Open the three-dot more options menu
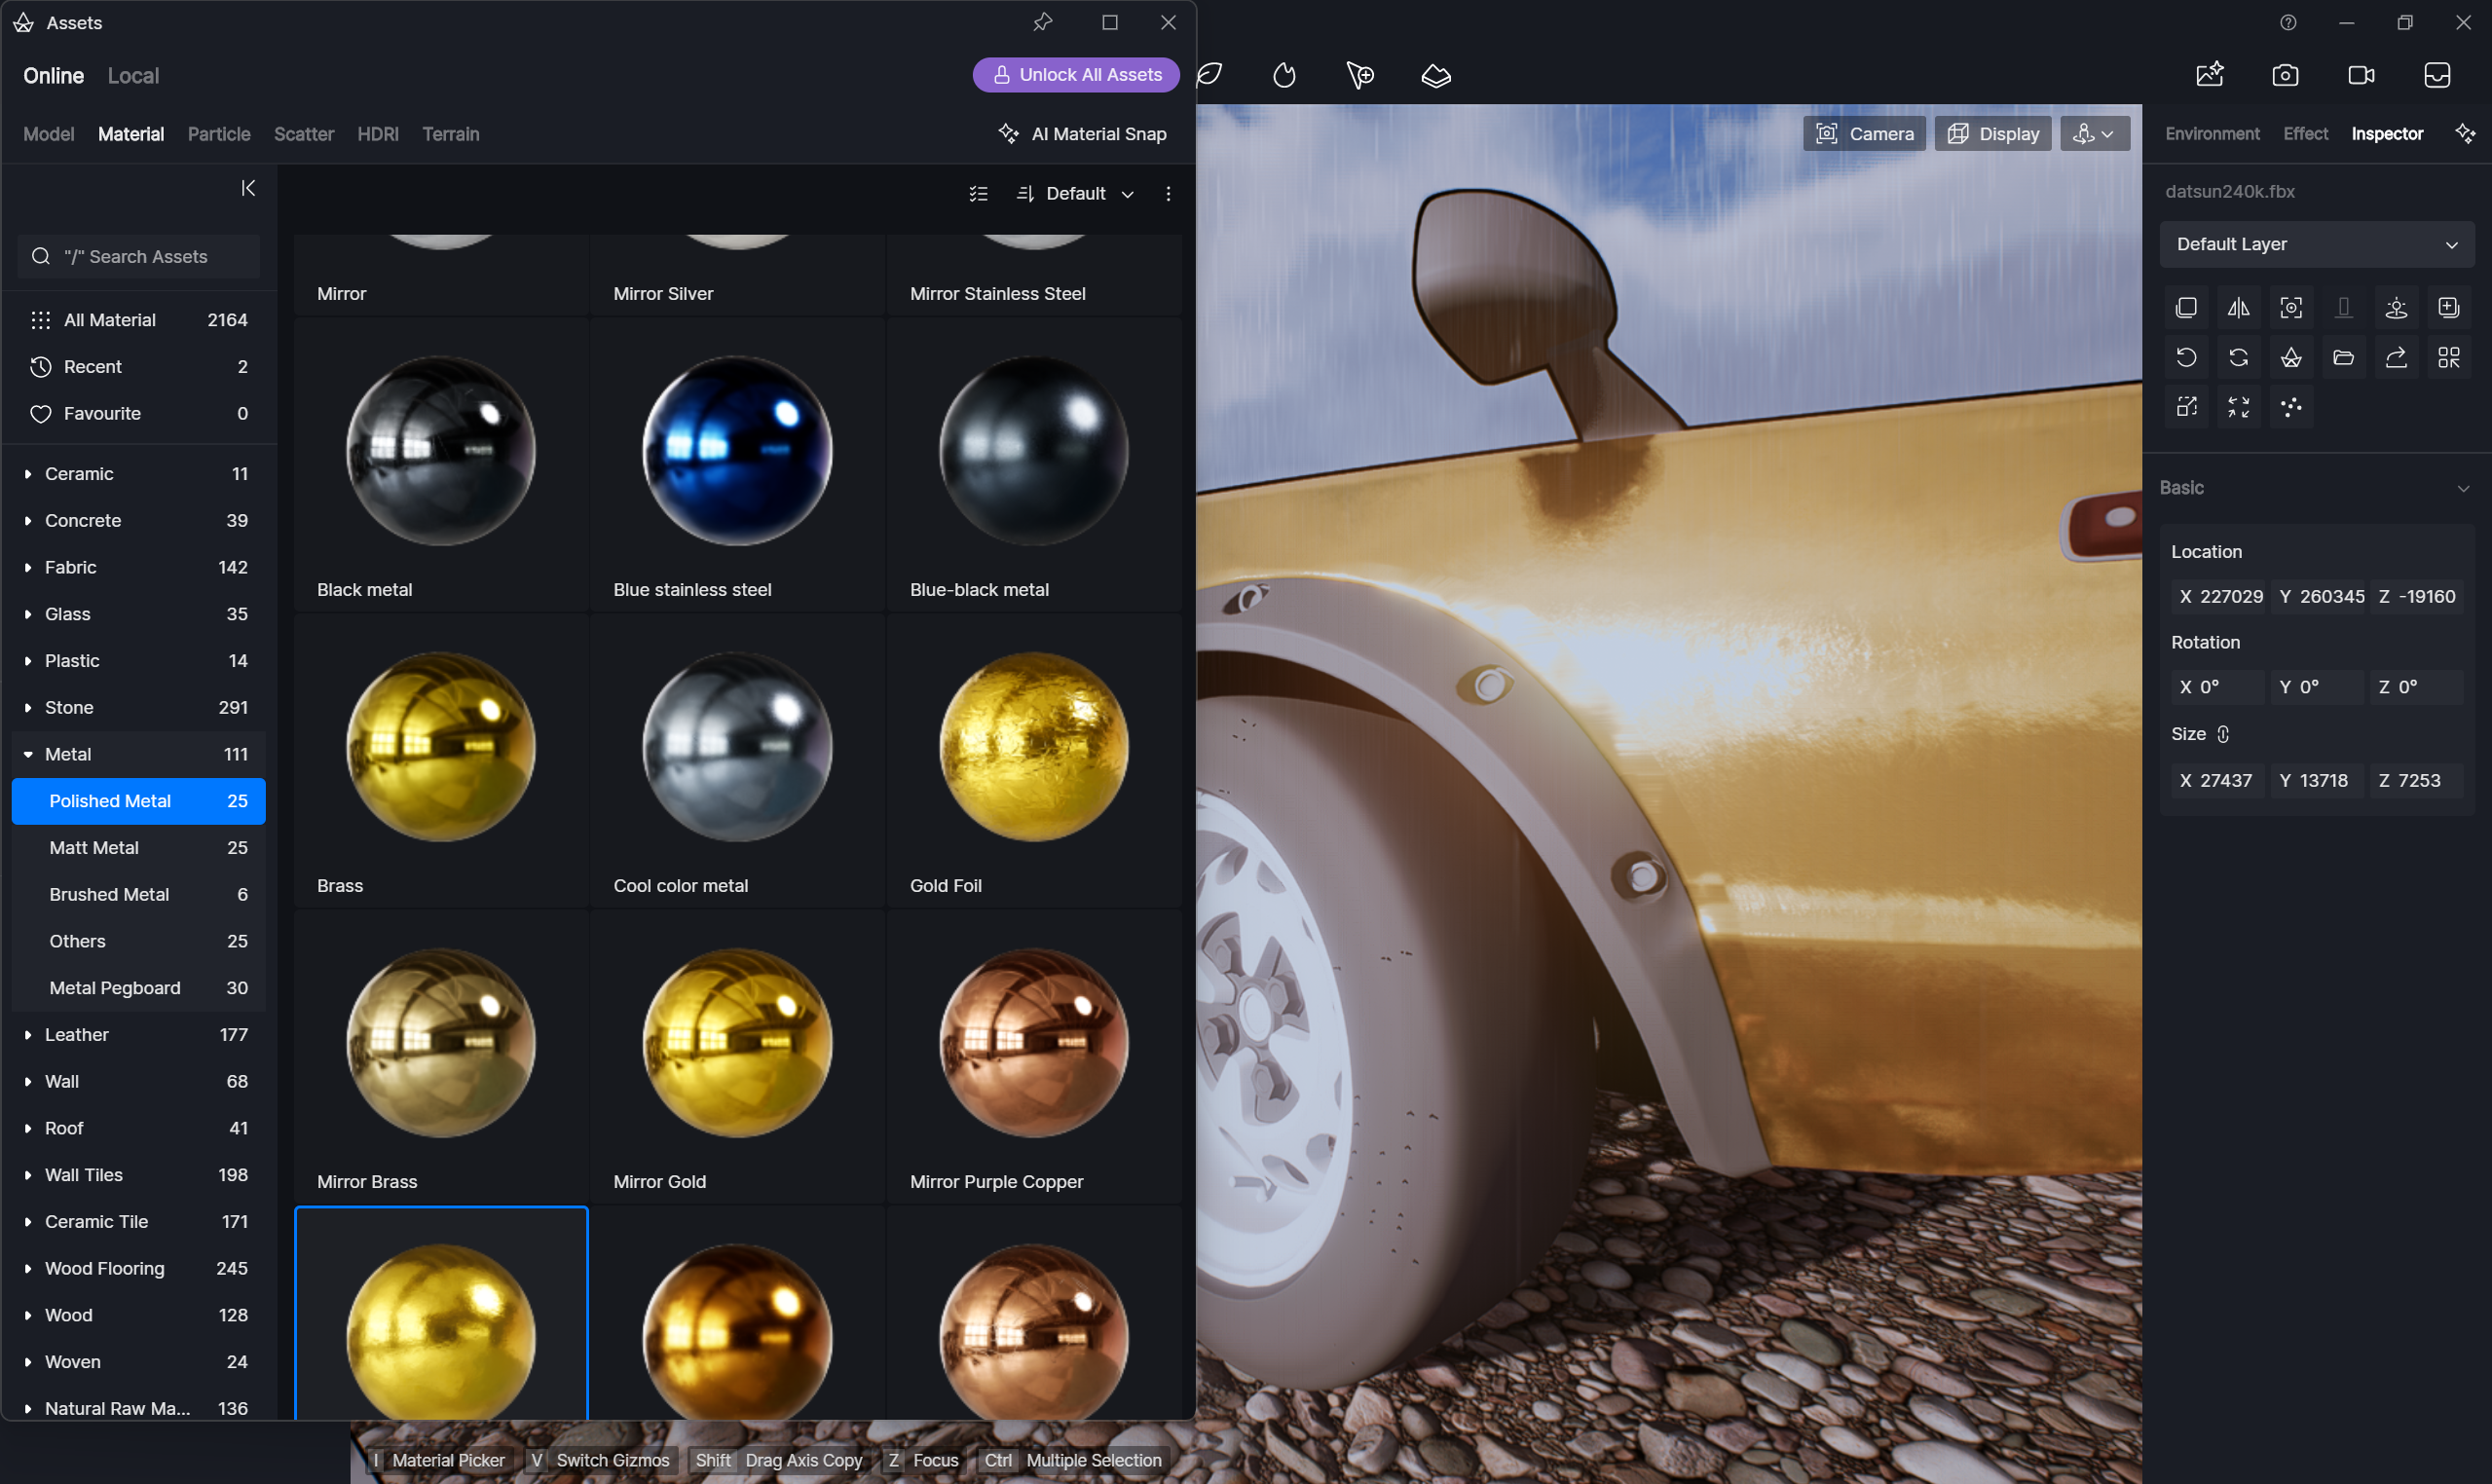The height and width of the screenshot is (1484, 2492). tap(1167, 194)
